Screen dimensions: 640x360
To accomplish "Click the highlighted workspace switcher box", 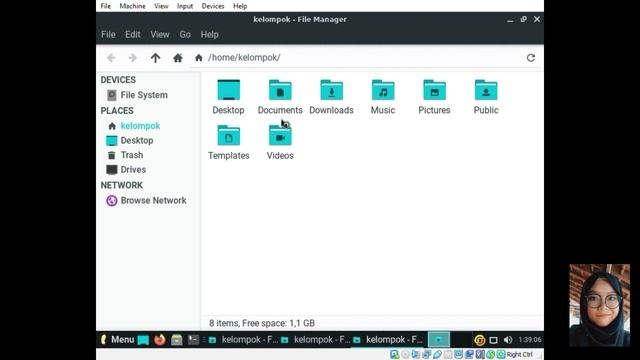I will tap(439, 340).
